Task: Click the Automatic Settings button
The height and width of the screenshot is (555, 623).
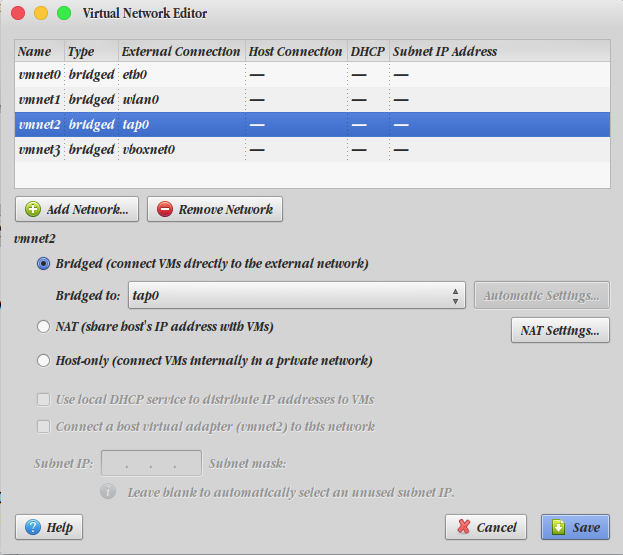Action: [x=541, y=296]
